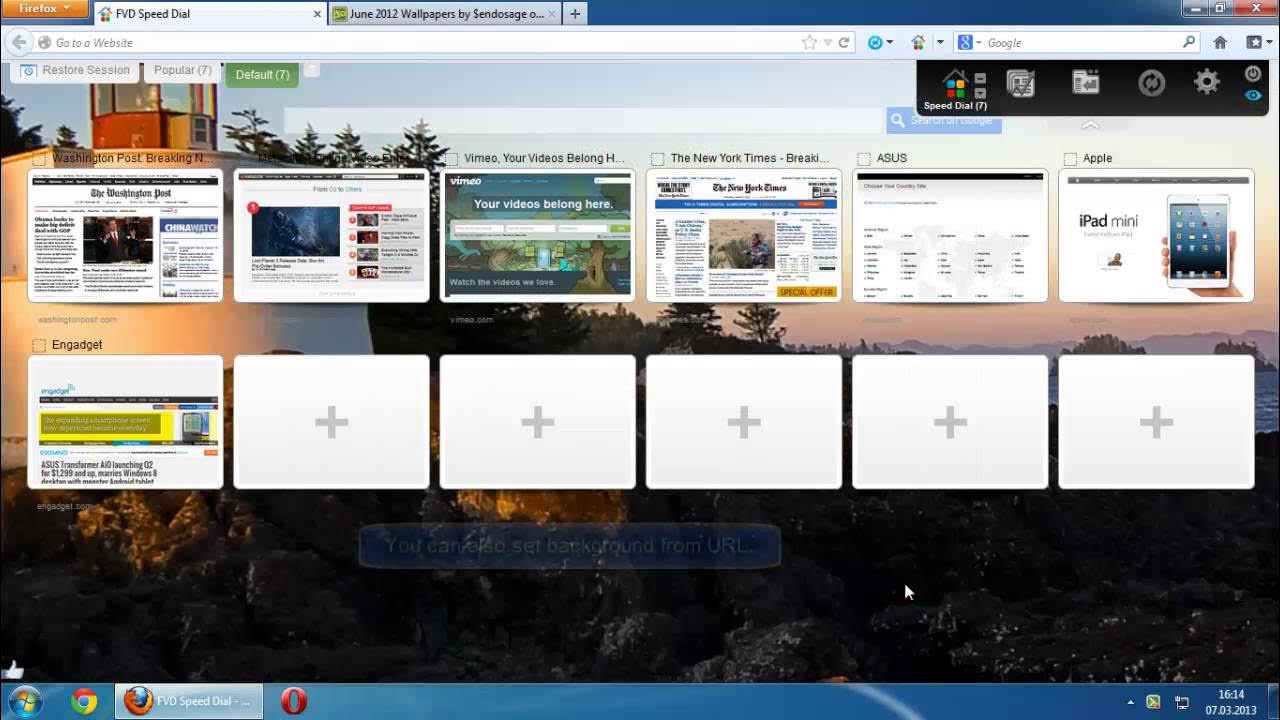The image size is (1280, 720).
Task: Launch Opera from the taskbar
Action: 293,701
